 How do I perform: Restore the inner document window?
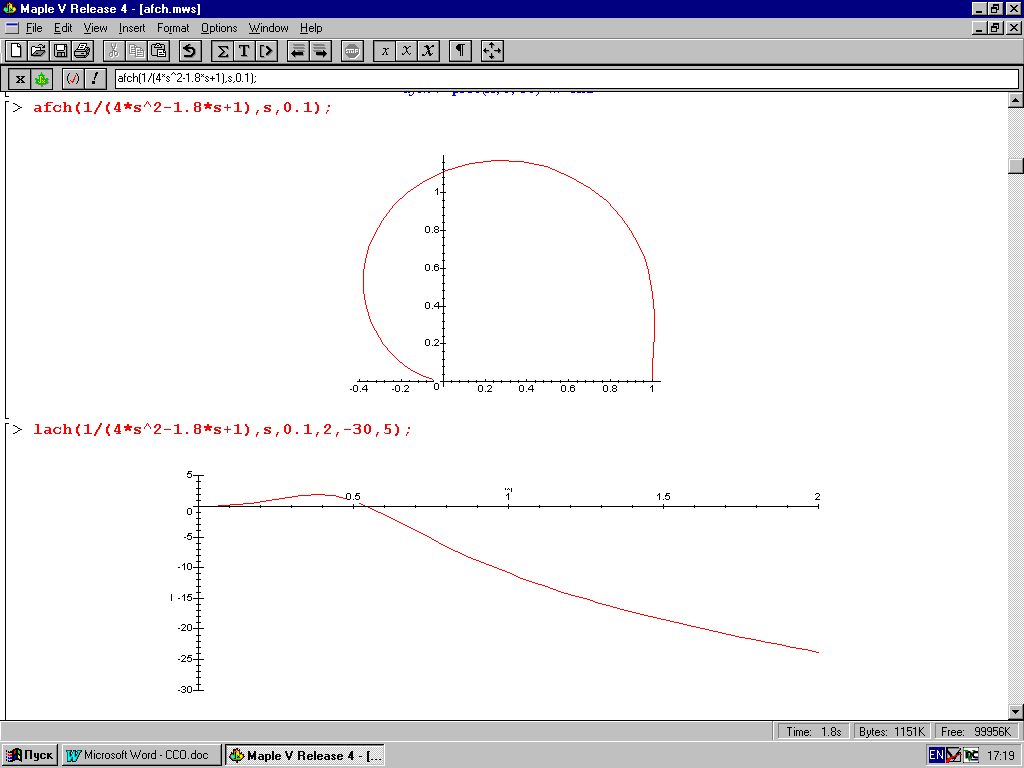pyautogui.click(x=995, y=28)
